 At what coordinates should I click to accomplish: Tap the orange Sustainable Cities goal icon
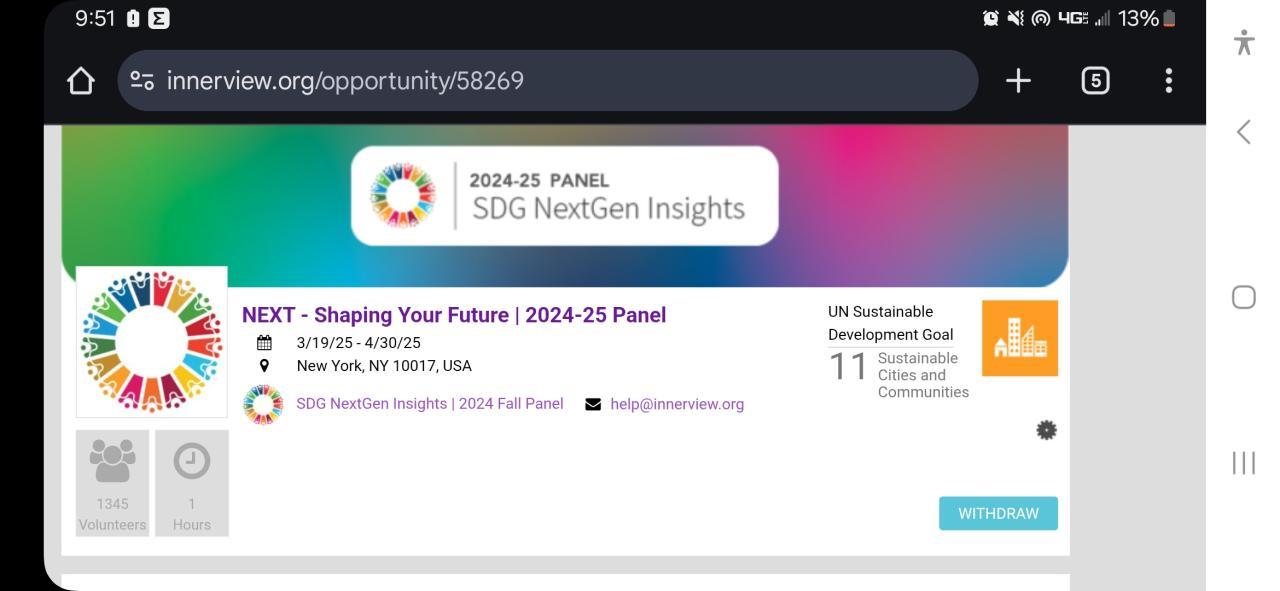pyautogui.click(x=1019, y=338)
